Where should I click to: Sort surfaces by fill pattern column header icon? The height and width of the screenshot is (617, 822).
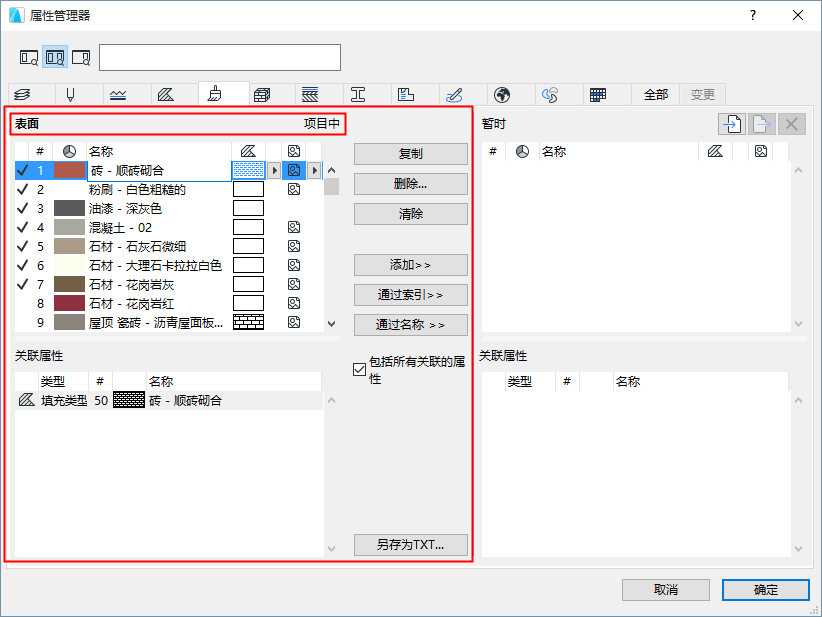248,151
